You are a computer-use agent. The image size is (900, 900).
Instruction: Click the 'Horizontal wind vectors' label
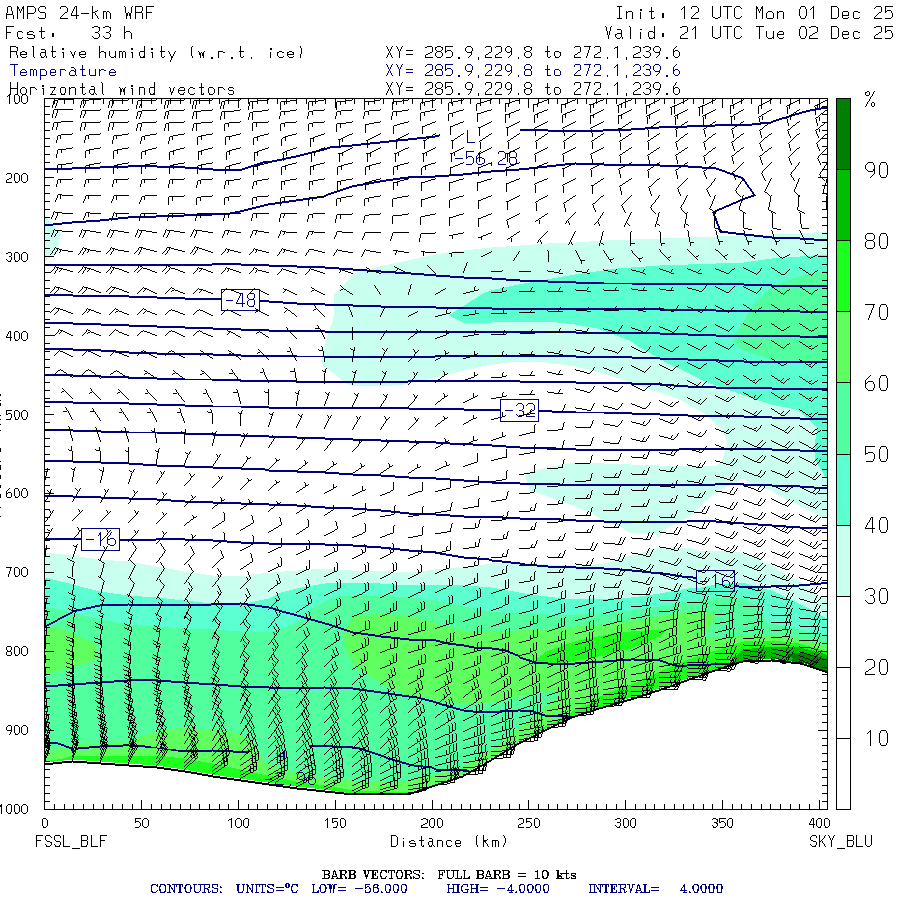tap(122, 90)
